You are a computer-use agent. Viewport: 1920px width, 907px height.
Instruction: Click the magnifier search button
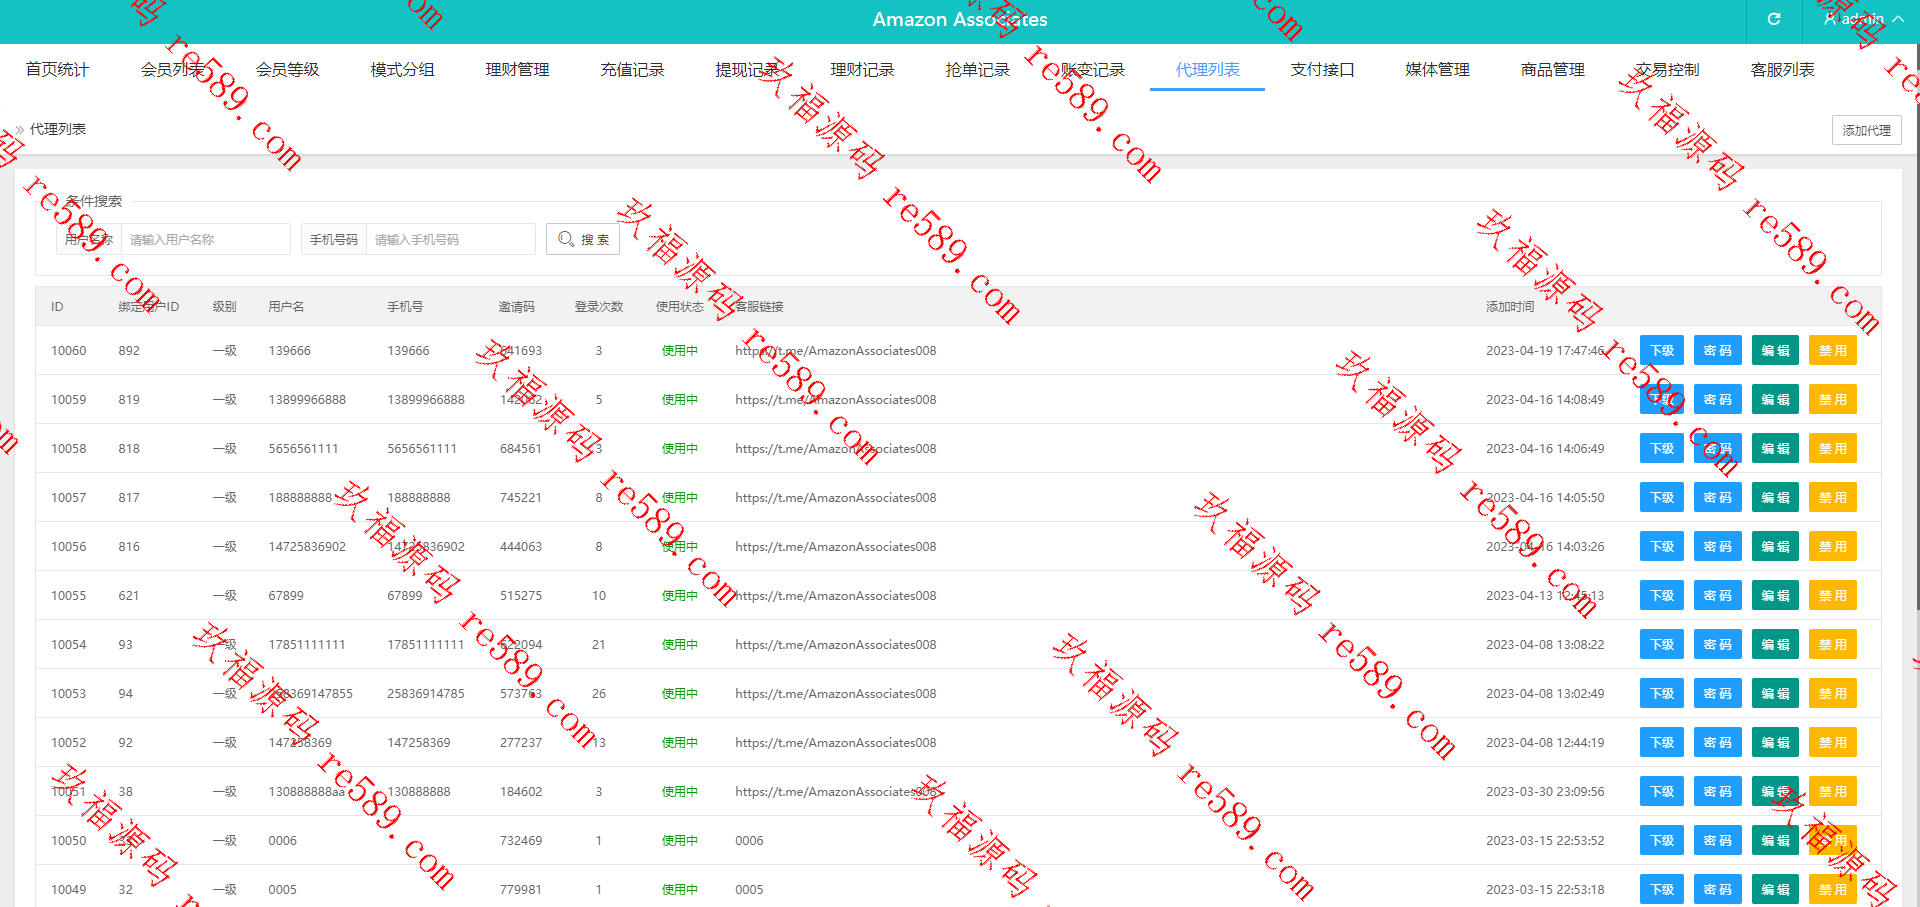[583, 239]
